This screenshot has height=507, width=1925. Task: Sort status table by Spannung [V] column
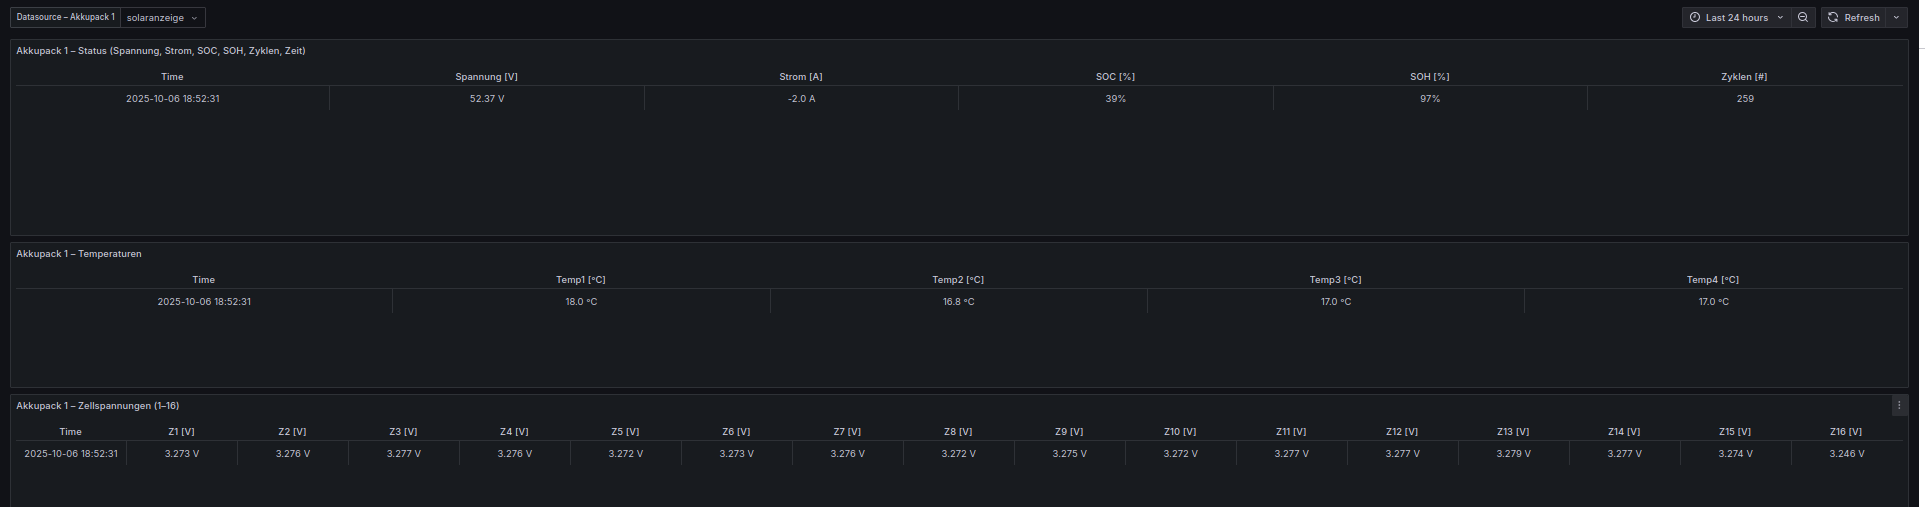click(486, 77)
